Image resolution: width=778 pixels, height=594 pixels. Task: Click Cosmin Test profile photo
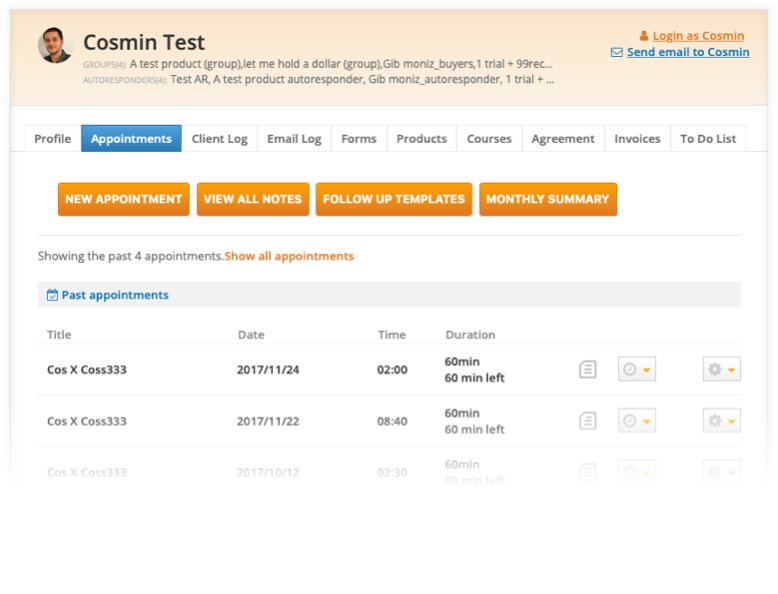point(55,45)
